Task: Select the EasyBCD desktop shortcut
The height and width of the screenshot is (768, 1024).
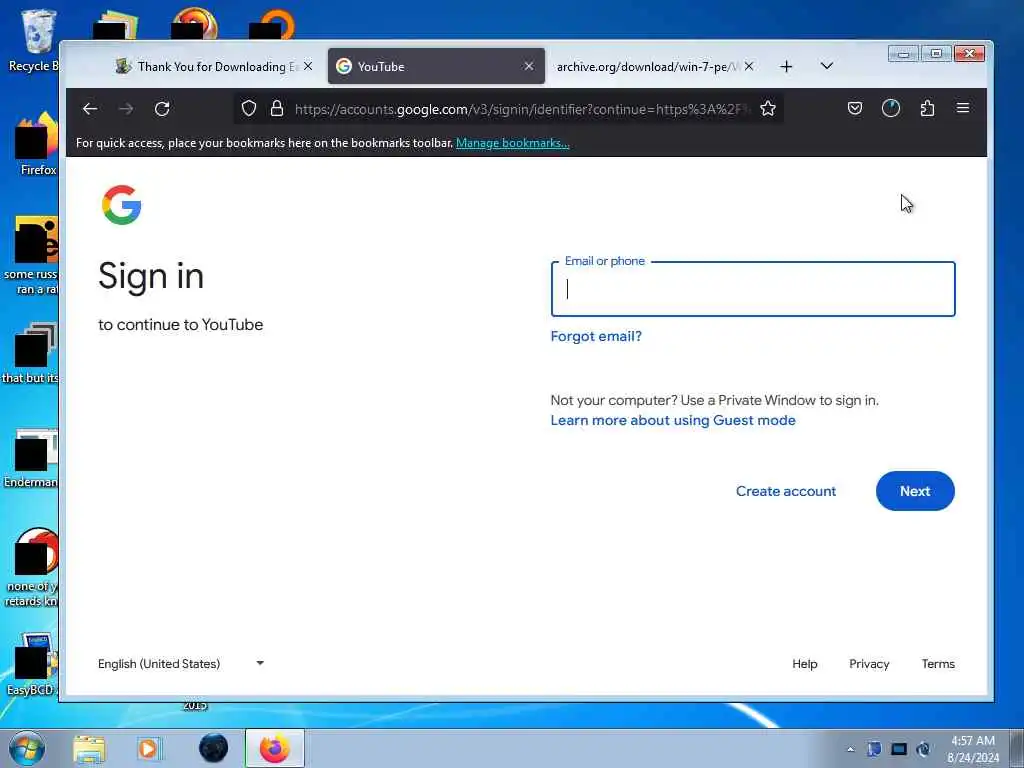Action: pos(32,664)
